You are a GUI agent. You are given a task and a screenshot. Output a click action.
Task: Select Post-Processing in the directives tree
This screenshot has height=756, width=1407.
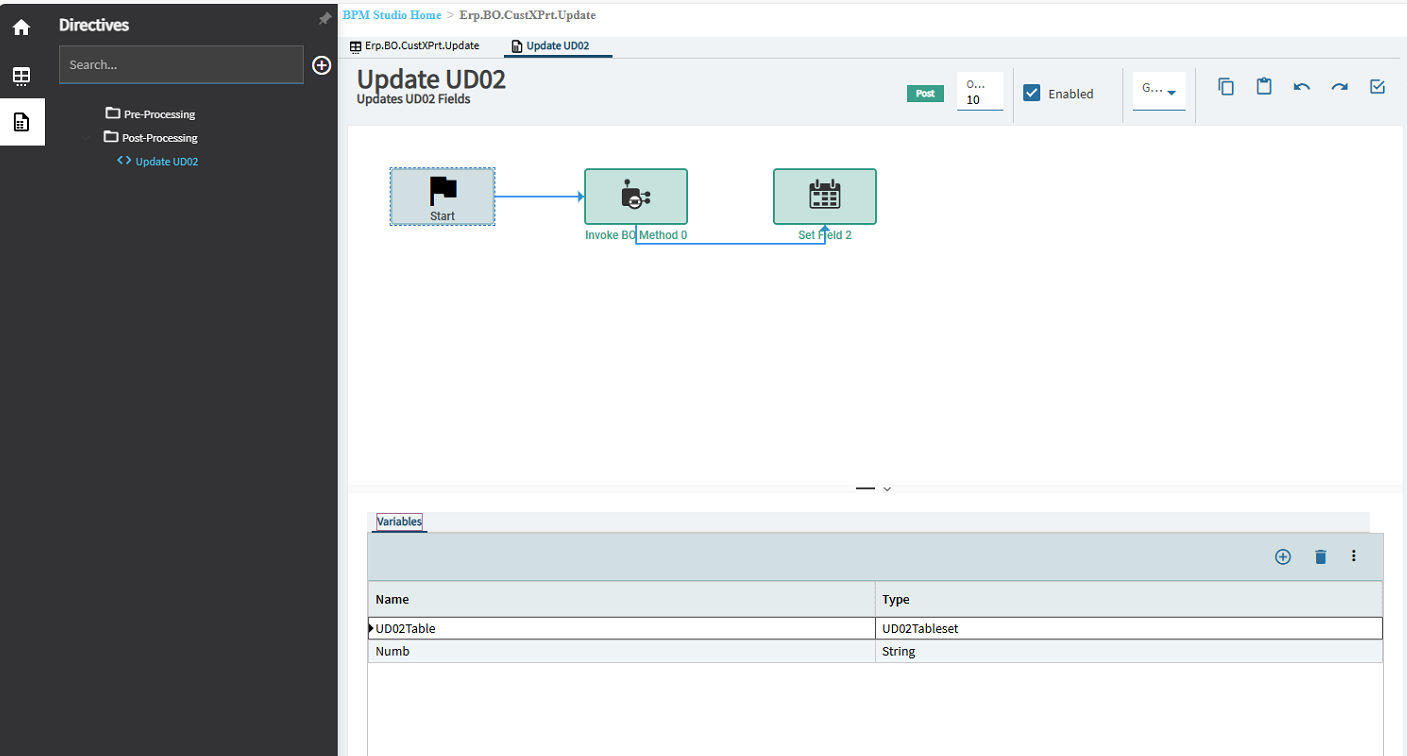click(x=160, y=138)
